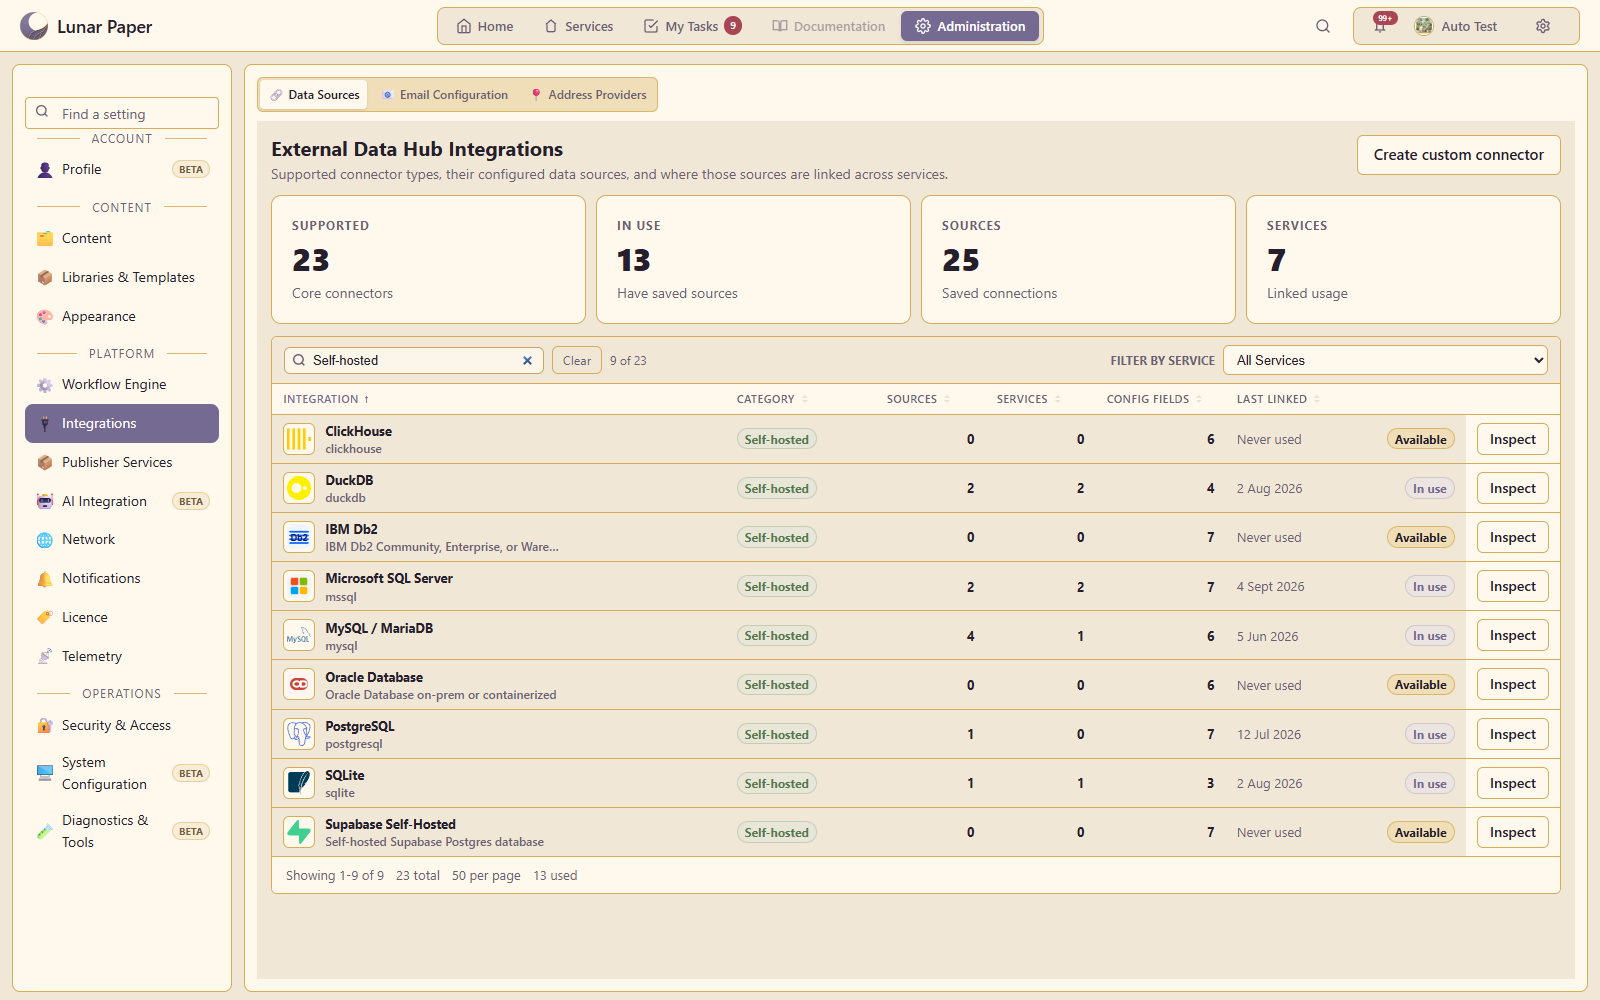Clear the Self-hosted search text with X
Screen dimensions: 1600x1000
tap(527, 361)
